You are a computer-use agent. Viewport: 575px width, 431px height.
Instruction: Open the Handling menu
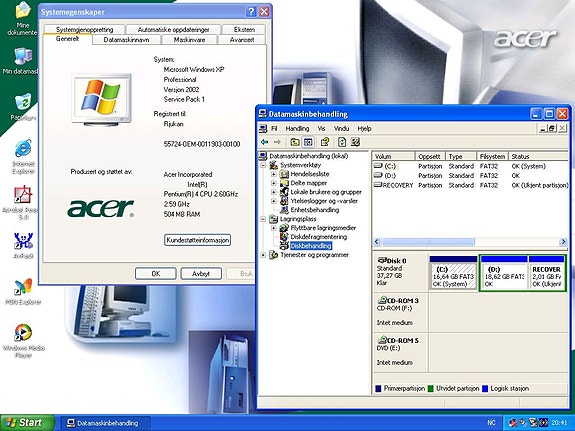[x=297, y=128]
